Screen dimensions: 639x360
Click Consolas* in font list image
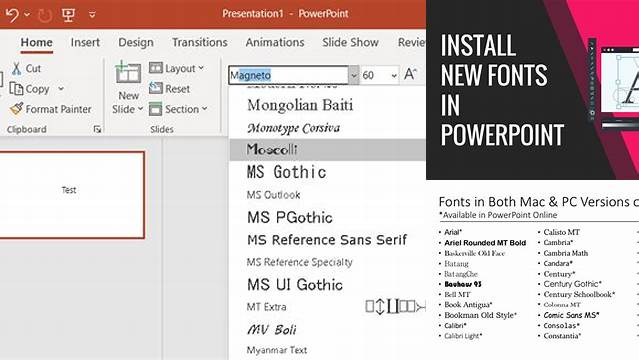pos(562,325)
